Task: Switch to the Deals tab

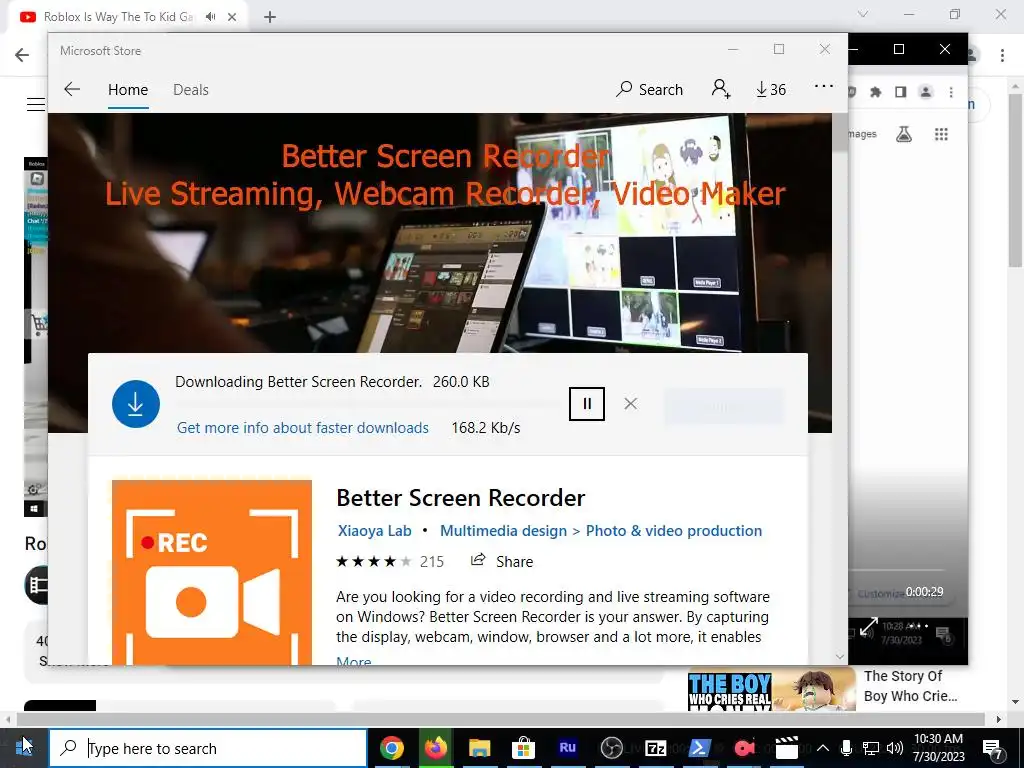Action: point(191,90)
